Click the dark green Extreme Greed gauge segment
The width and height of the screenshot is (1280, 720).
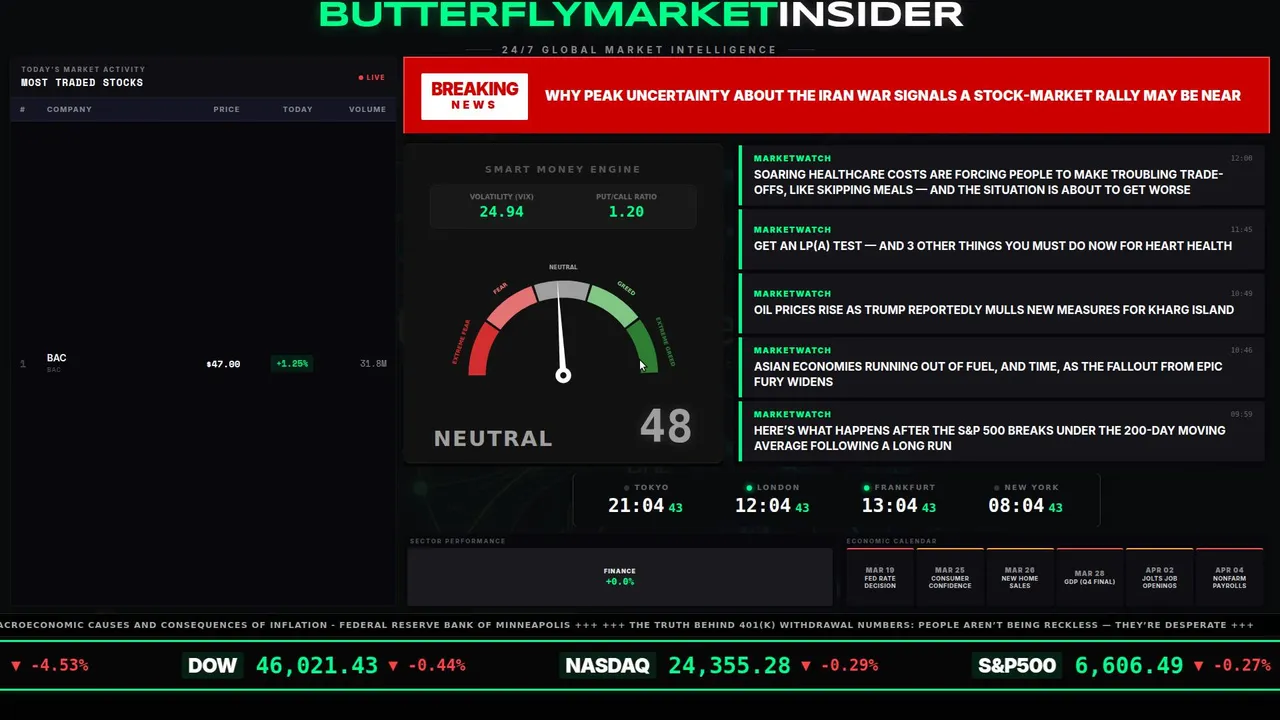coord(643,346)
